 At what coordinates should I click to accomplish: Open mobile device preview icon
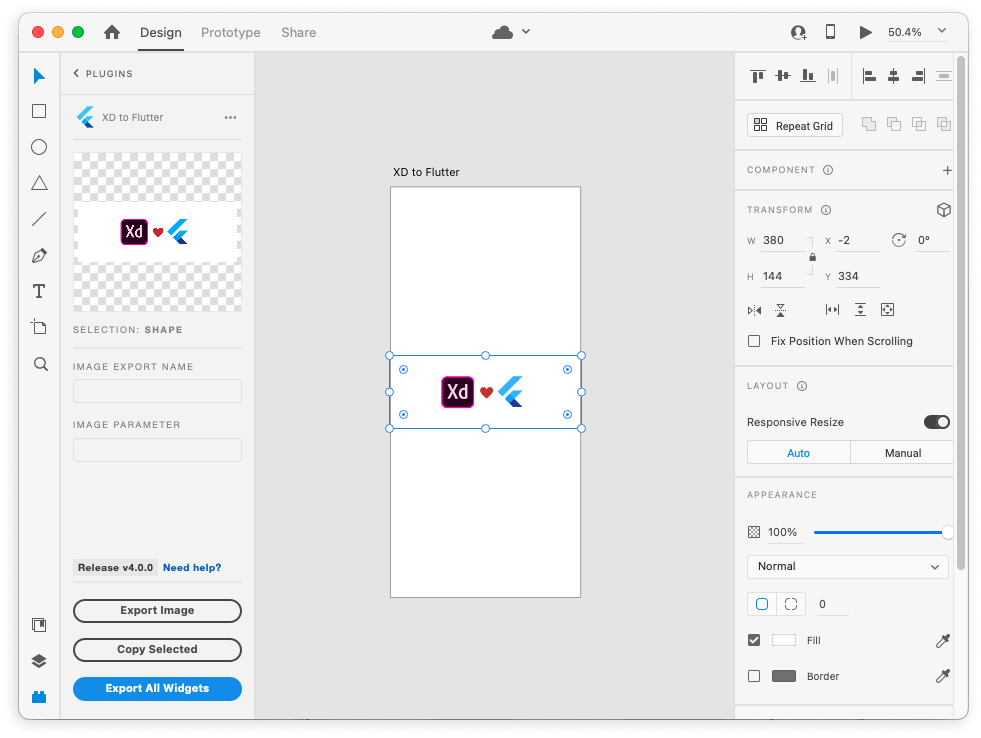coord(830,31)
